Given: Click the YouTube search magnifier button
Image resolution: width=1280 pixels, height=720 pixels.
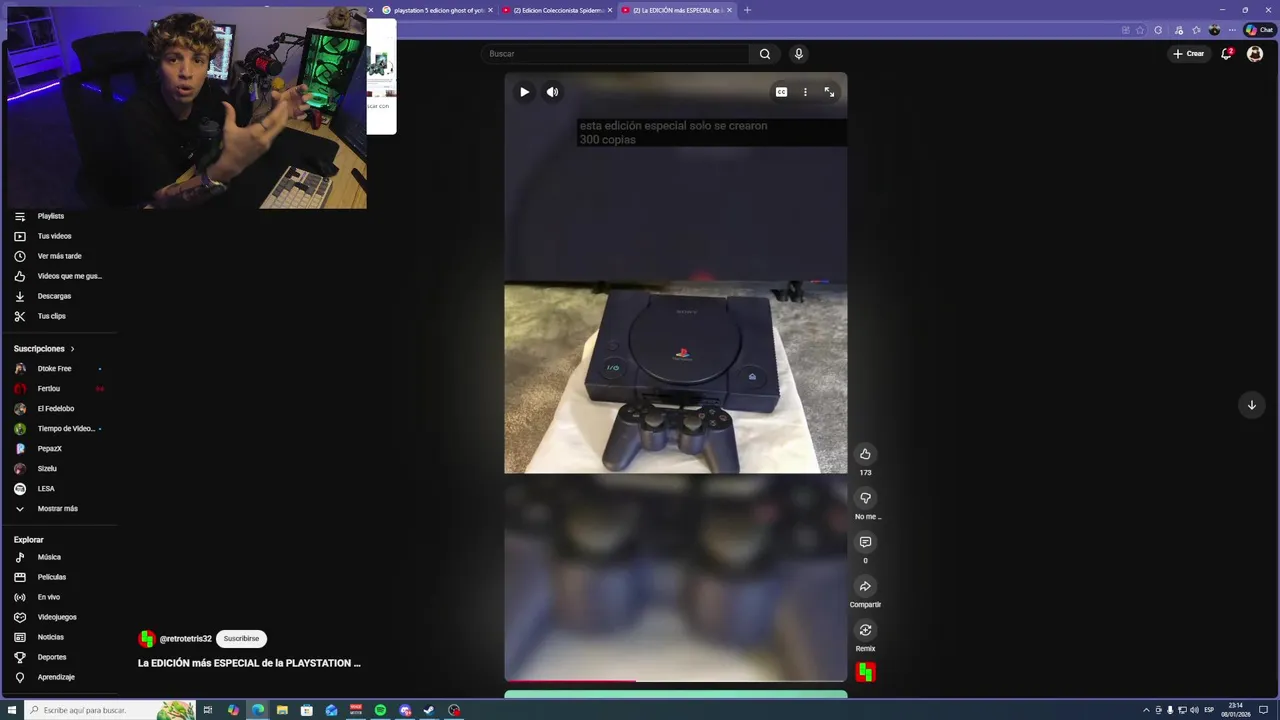Looking at the screenshot, I should (x=765, y=54).
